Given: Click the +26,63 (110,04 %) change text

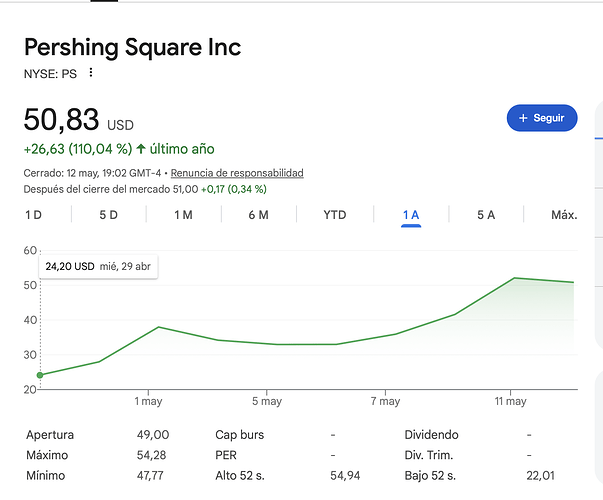Looking at the screenshot, I should click(78, 149).
